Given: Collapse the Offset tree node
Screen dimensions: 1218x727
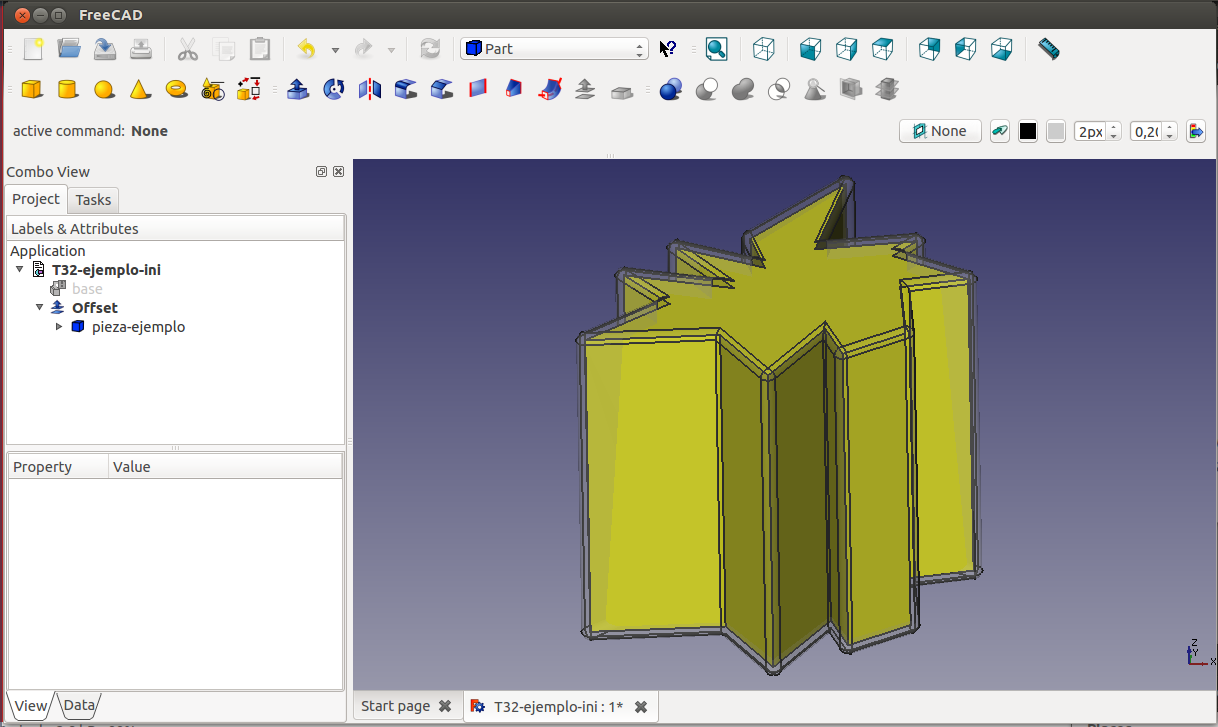Looking at the screenshot, I should tap(40, 308).
